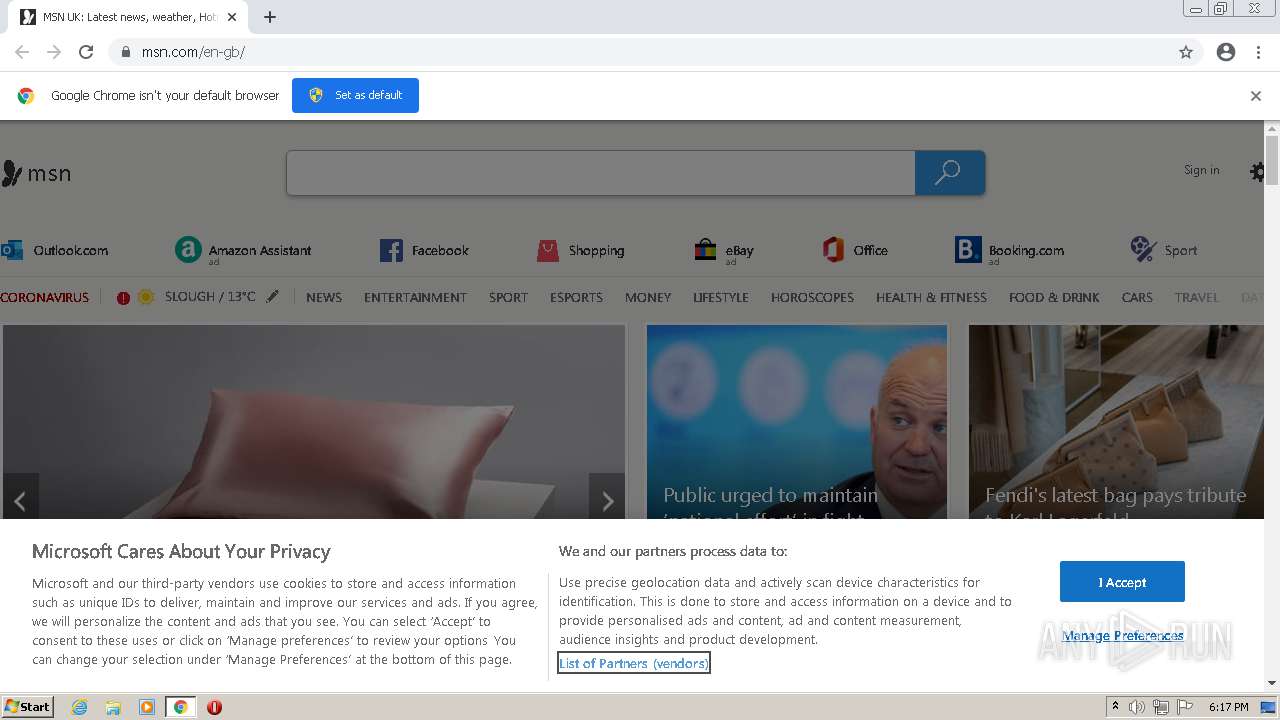This screenshot has width=1280, height=720.
Task: Open the LIFESTYLE menu item
Action: (x=721, y=297)
